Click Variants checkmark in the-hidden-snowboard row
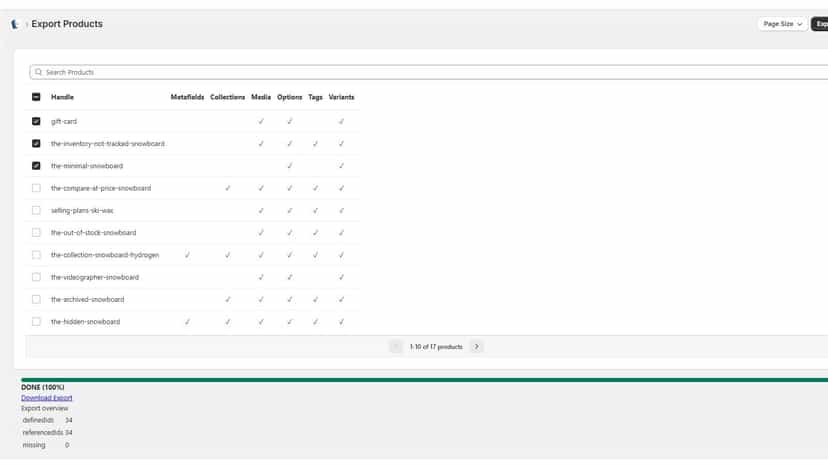 341,321
